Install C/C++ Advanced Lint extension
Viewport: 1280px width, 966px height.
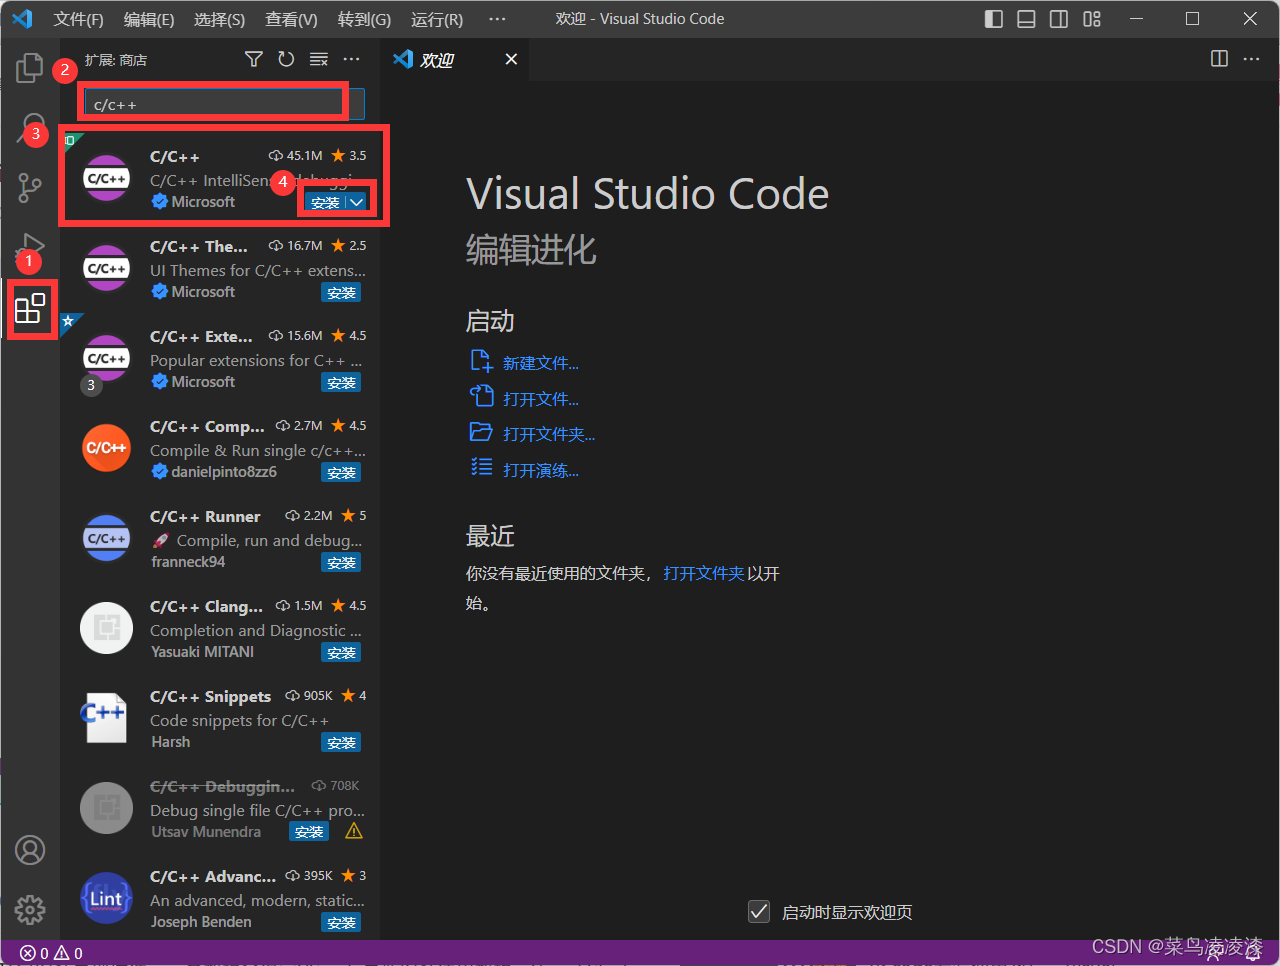pos(341,923)
